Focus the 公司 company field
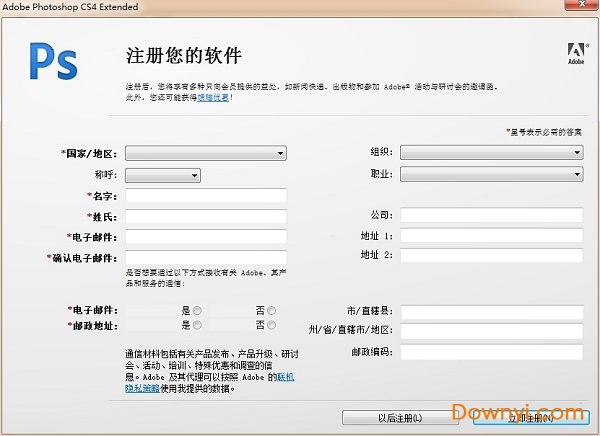Screen dimensions: 600x436 [x=492, y=215]
